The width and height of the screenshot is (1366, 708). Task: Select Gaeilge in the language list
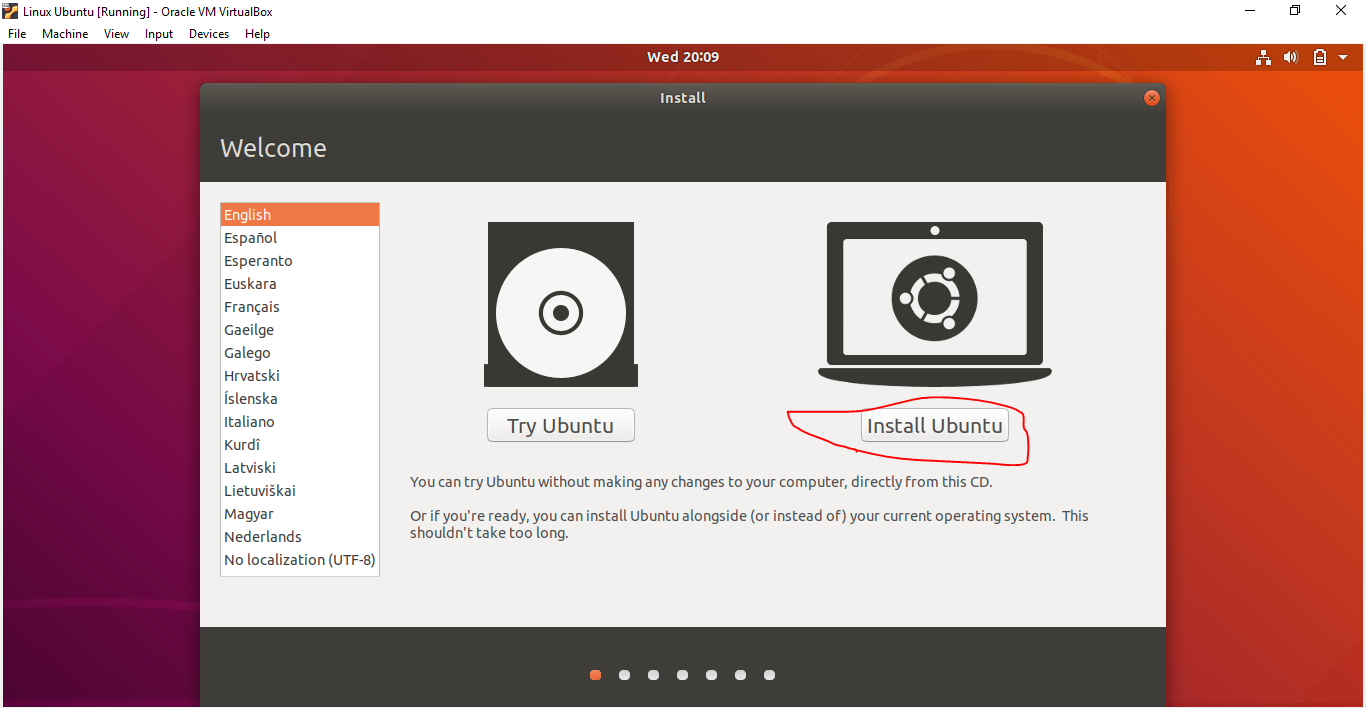(300, 330)
